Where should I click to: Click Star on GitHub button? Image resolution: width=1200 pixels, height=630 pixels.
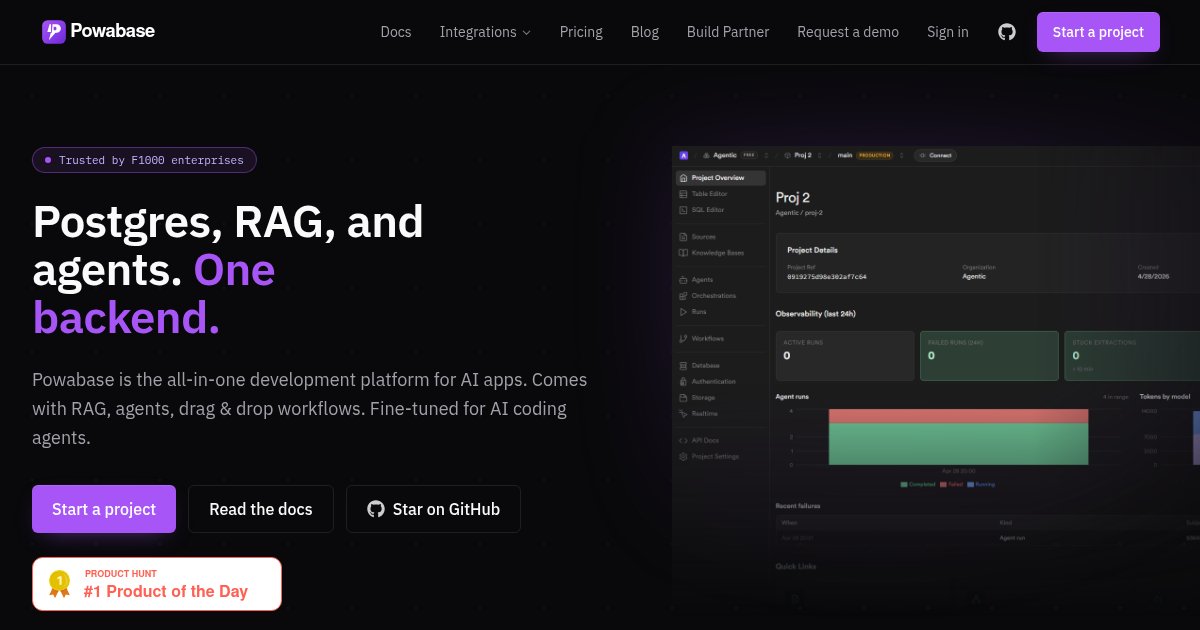coord(433,509)
